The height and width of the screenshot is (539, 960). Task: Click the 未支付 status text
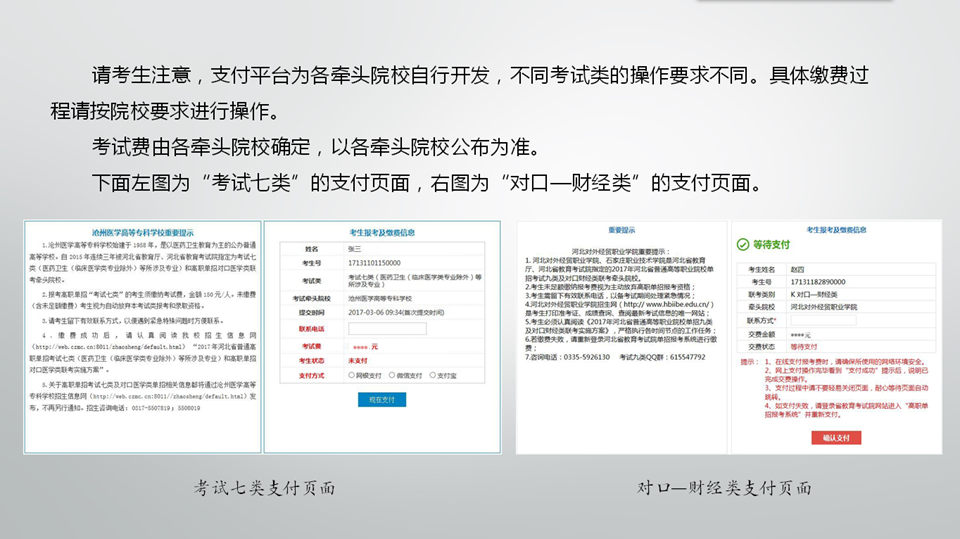click(358, 360)
